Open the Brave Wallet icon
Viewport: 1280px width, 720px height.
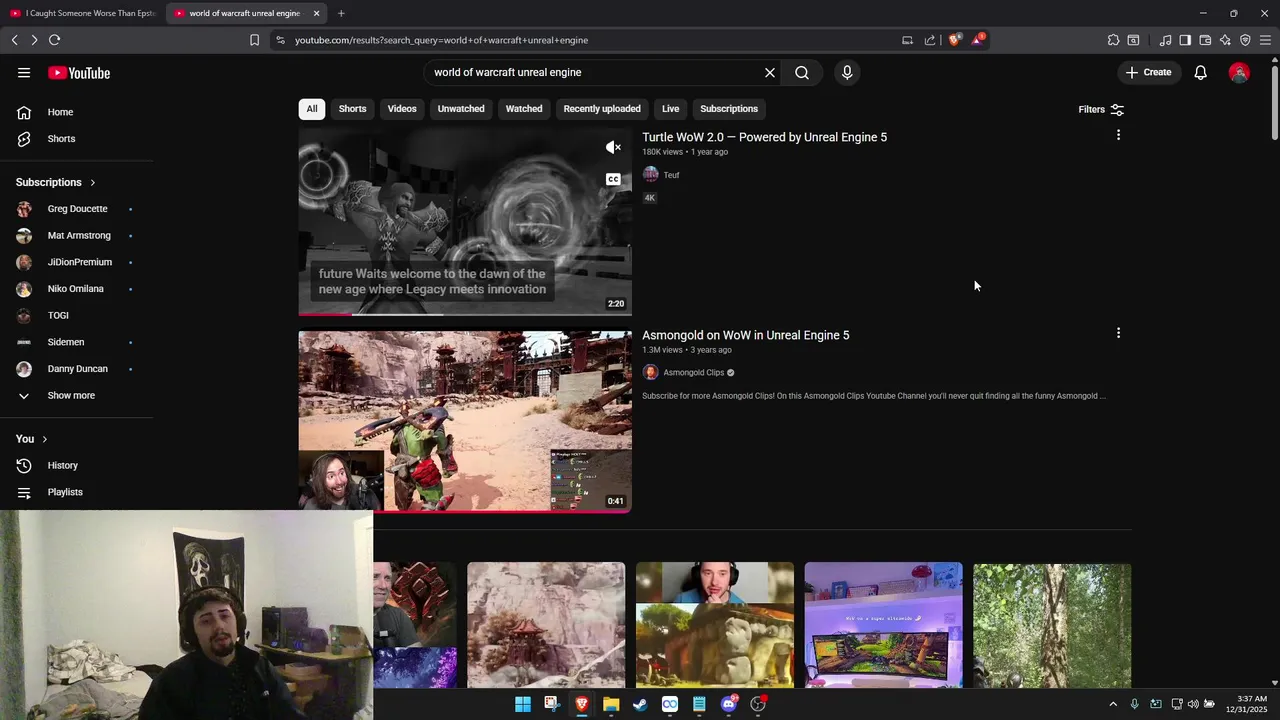[1205, 40]
